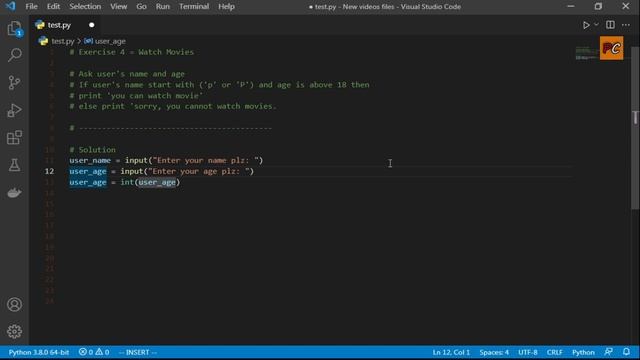
Task: Click the '# Exercise 4 - Watch Movies' comment
Action: 131,52
